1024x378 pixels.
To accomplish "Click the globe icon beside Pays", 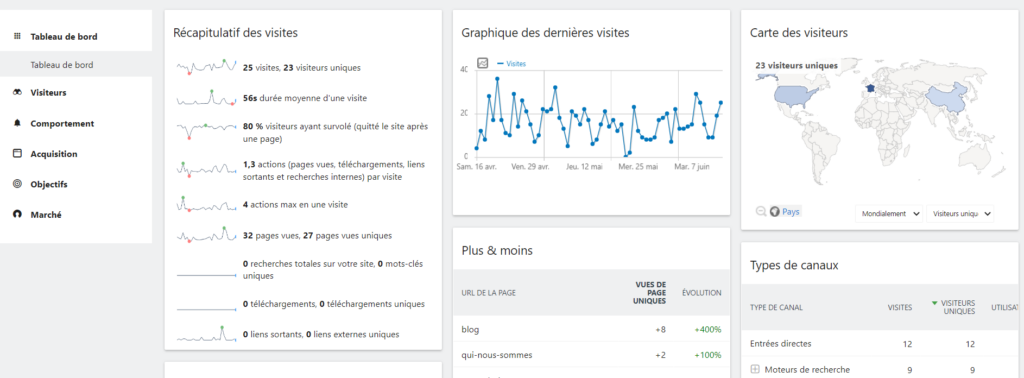I will 775,212.
